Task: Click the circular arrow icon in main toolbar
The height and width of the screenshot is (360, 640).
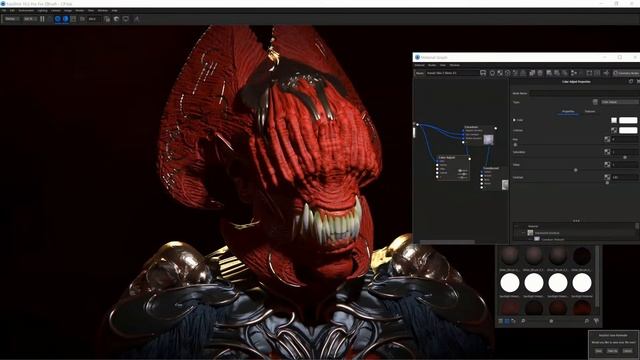Action: (116, 19)
